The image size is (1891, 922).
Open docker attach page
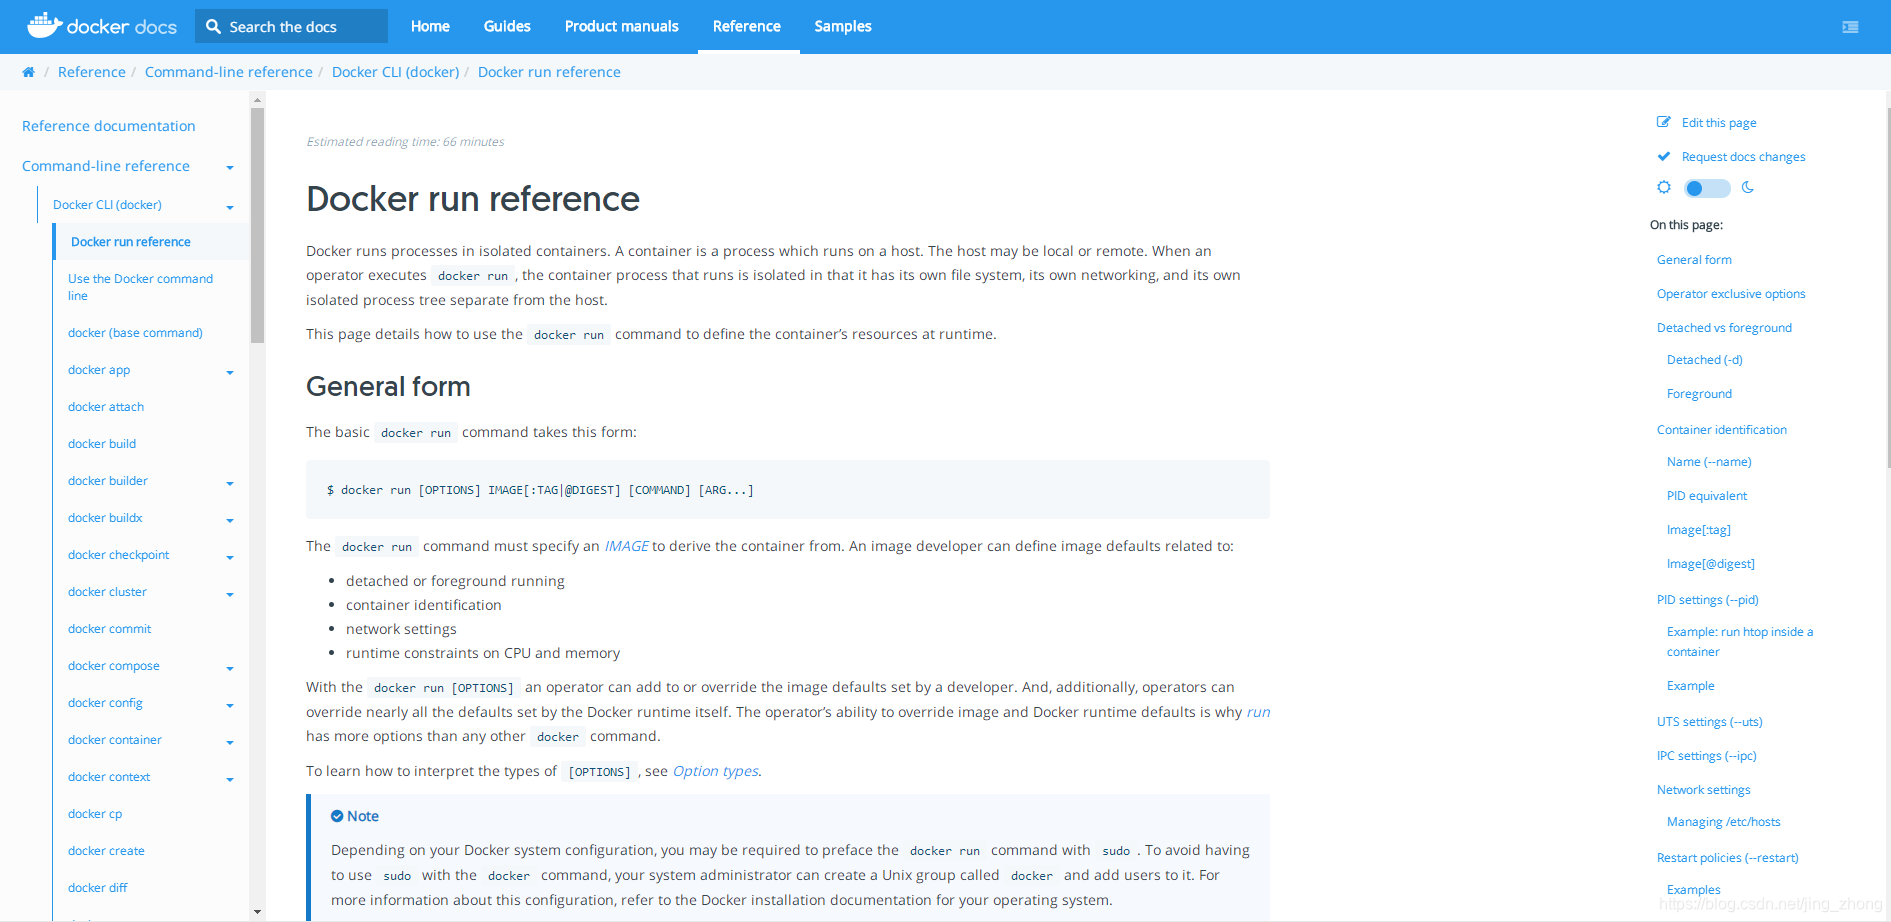tap(106, 407)
